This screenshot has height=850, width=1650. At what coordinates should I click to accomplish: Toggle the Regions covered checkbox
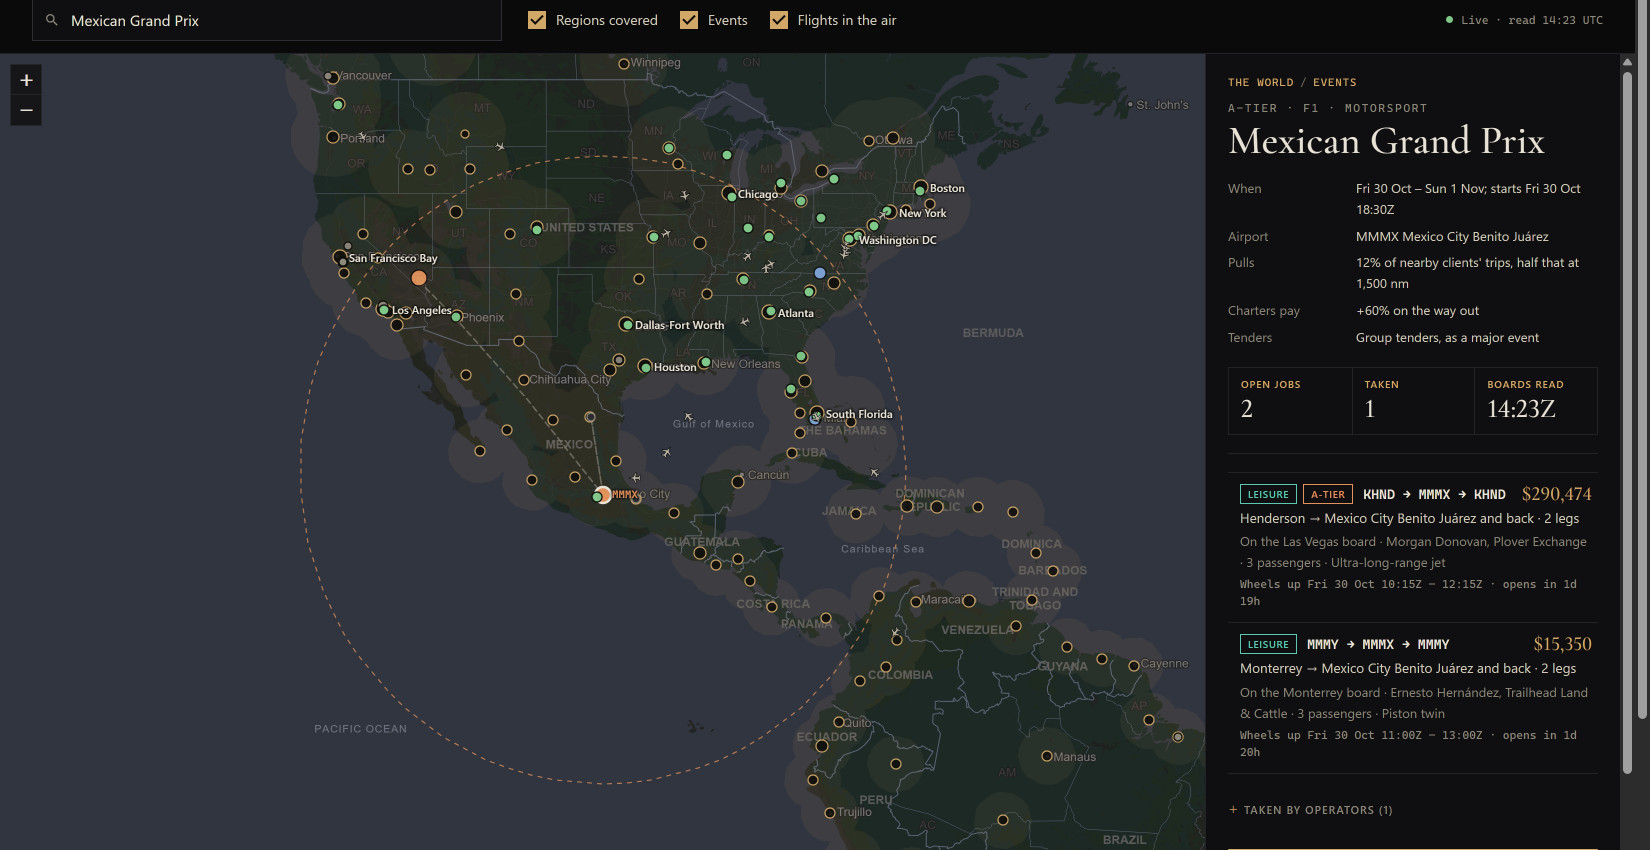(537, 20)
